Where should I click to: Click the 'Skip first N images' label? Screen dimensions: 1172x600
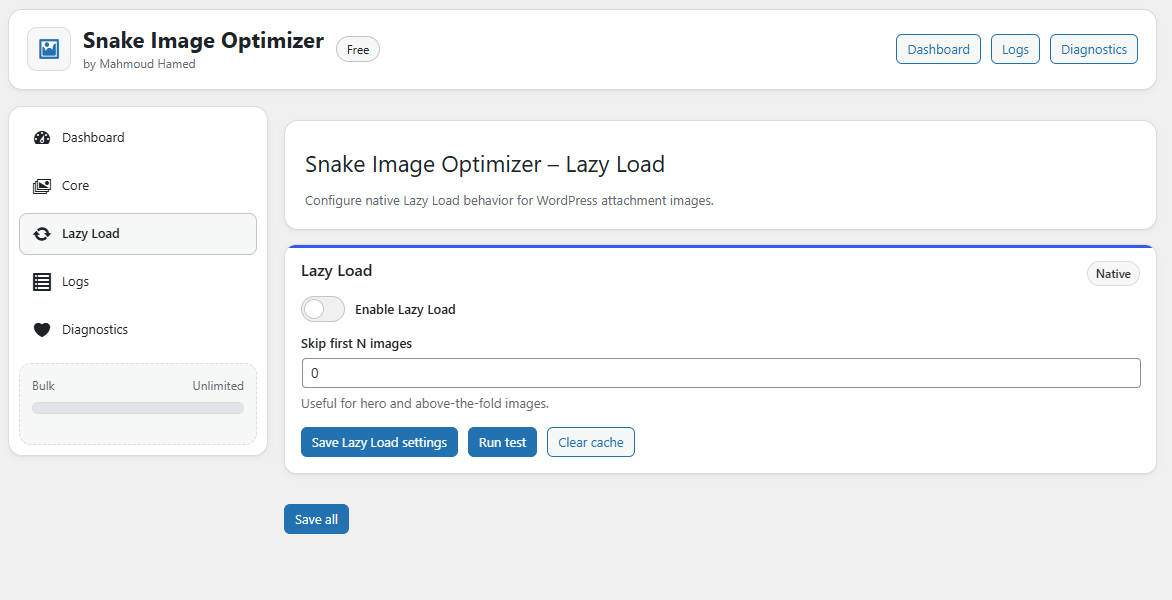357,344
